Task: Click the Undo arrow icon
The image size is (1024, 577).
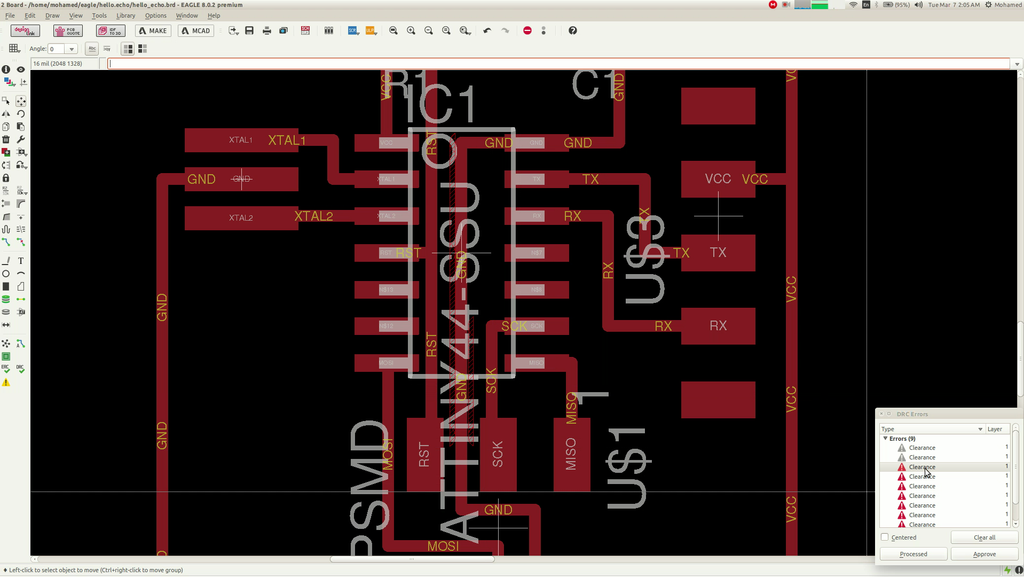Action: [487, 31]
